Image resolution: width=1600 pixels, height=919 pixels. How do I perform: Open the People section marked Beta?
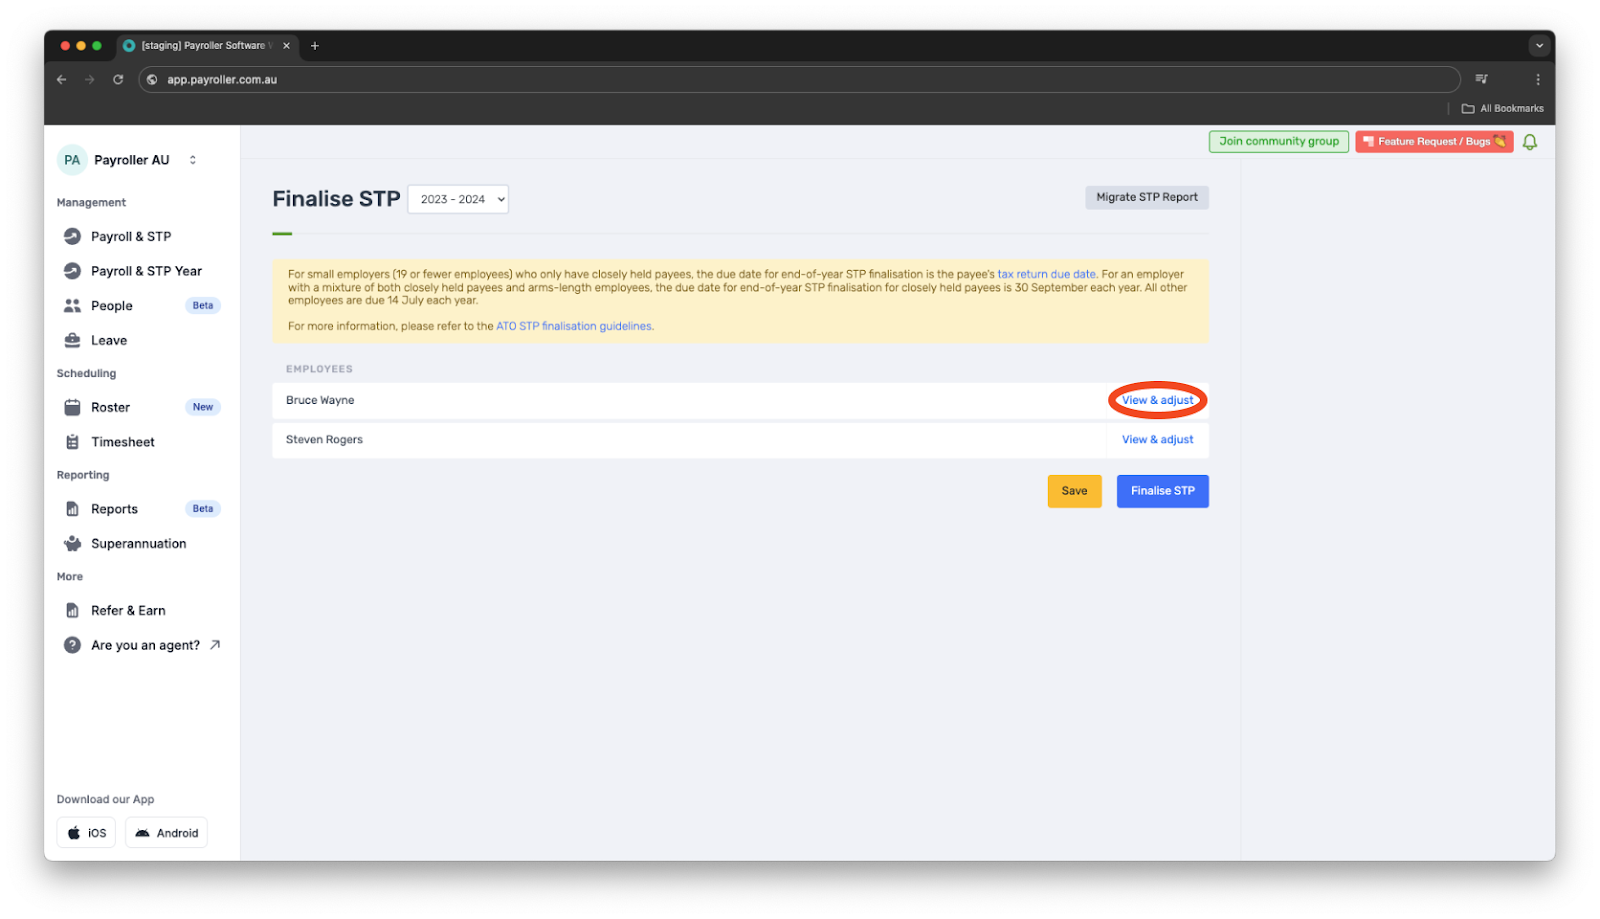pos(111,305)
